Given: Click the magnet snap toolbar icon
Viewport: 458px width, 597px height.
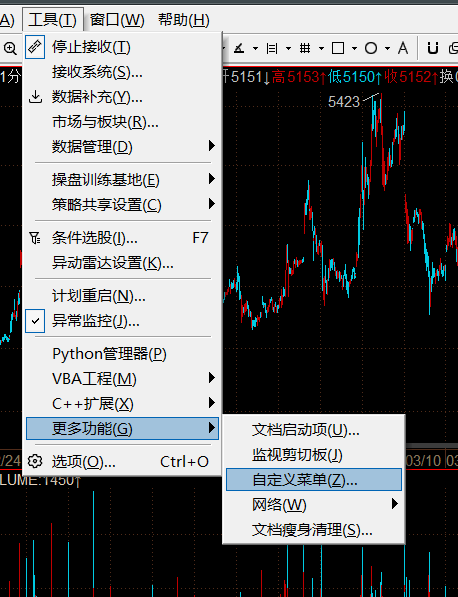Looking at the screenshot, I should click(432, 48).
